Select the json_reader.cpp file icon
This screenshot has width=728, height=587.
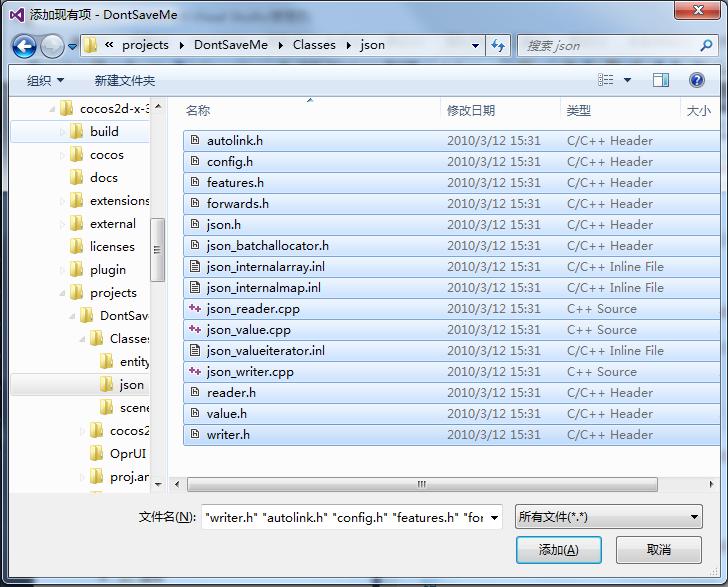click(195, 308)
